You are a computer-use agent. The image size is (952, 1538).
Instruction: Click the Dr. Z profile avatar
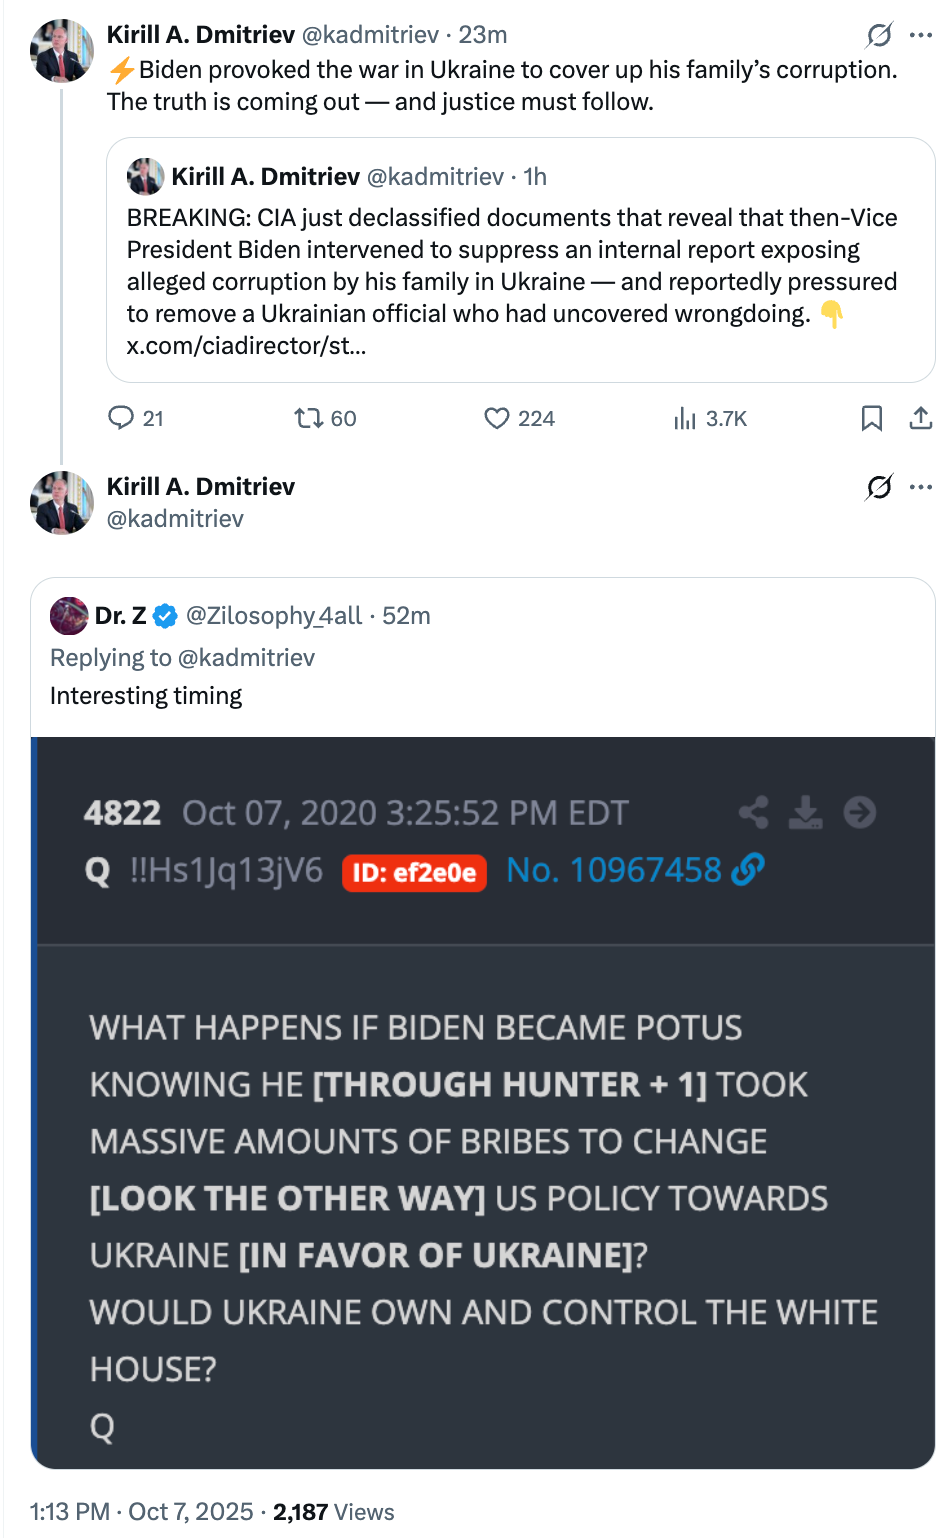click(69, 616)
